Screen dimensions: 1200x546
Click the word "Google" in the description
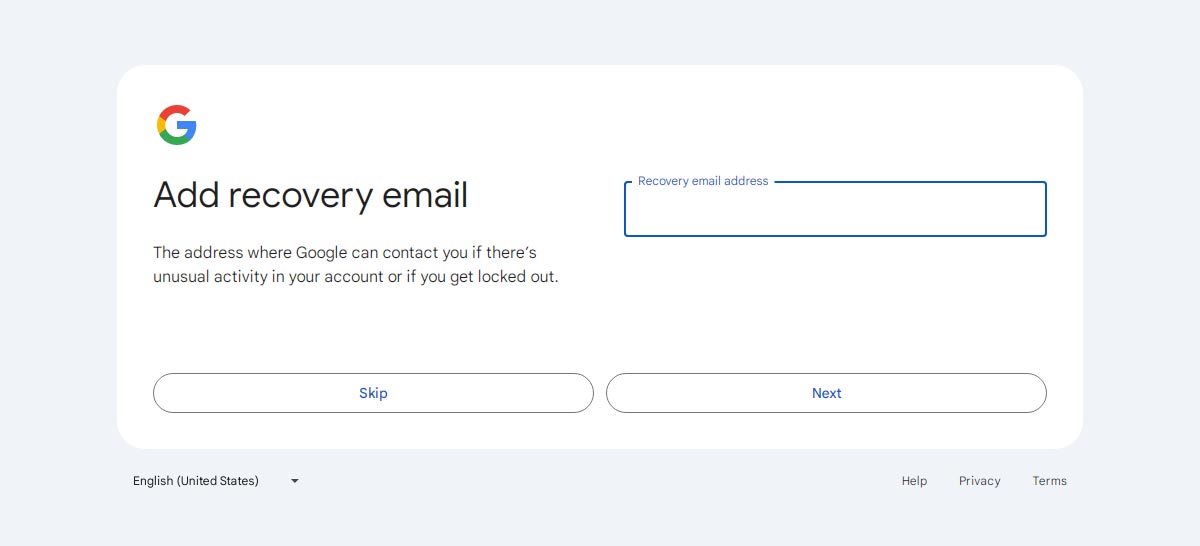tap(321, 253)
